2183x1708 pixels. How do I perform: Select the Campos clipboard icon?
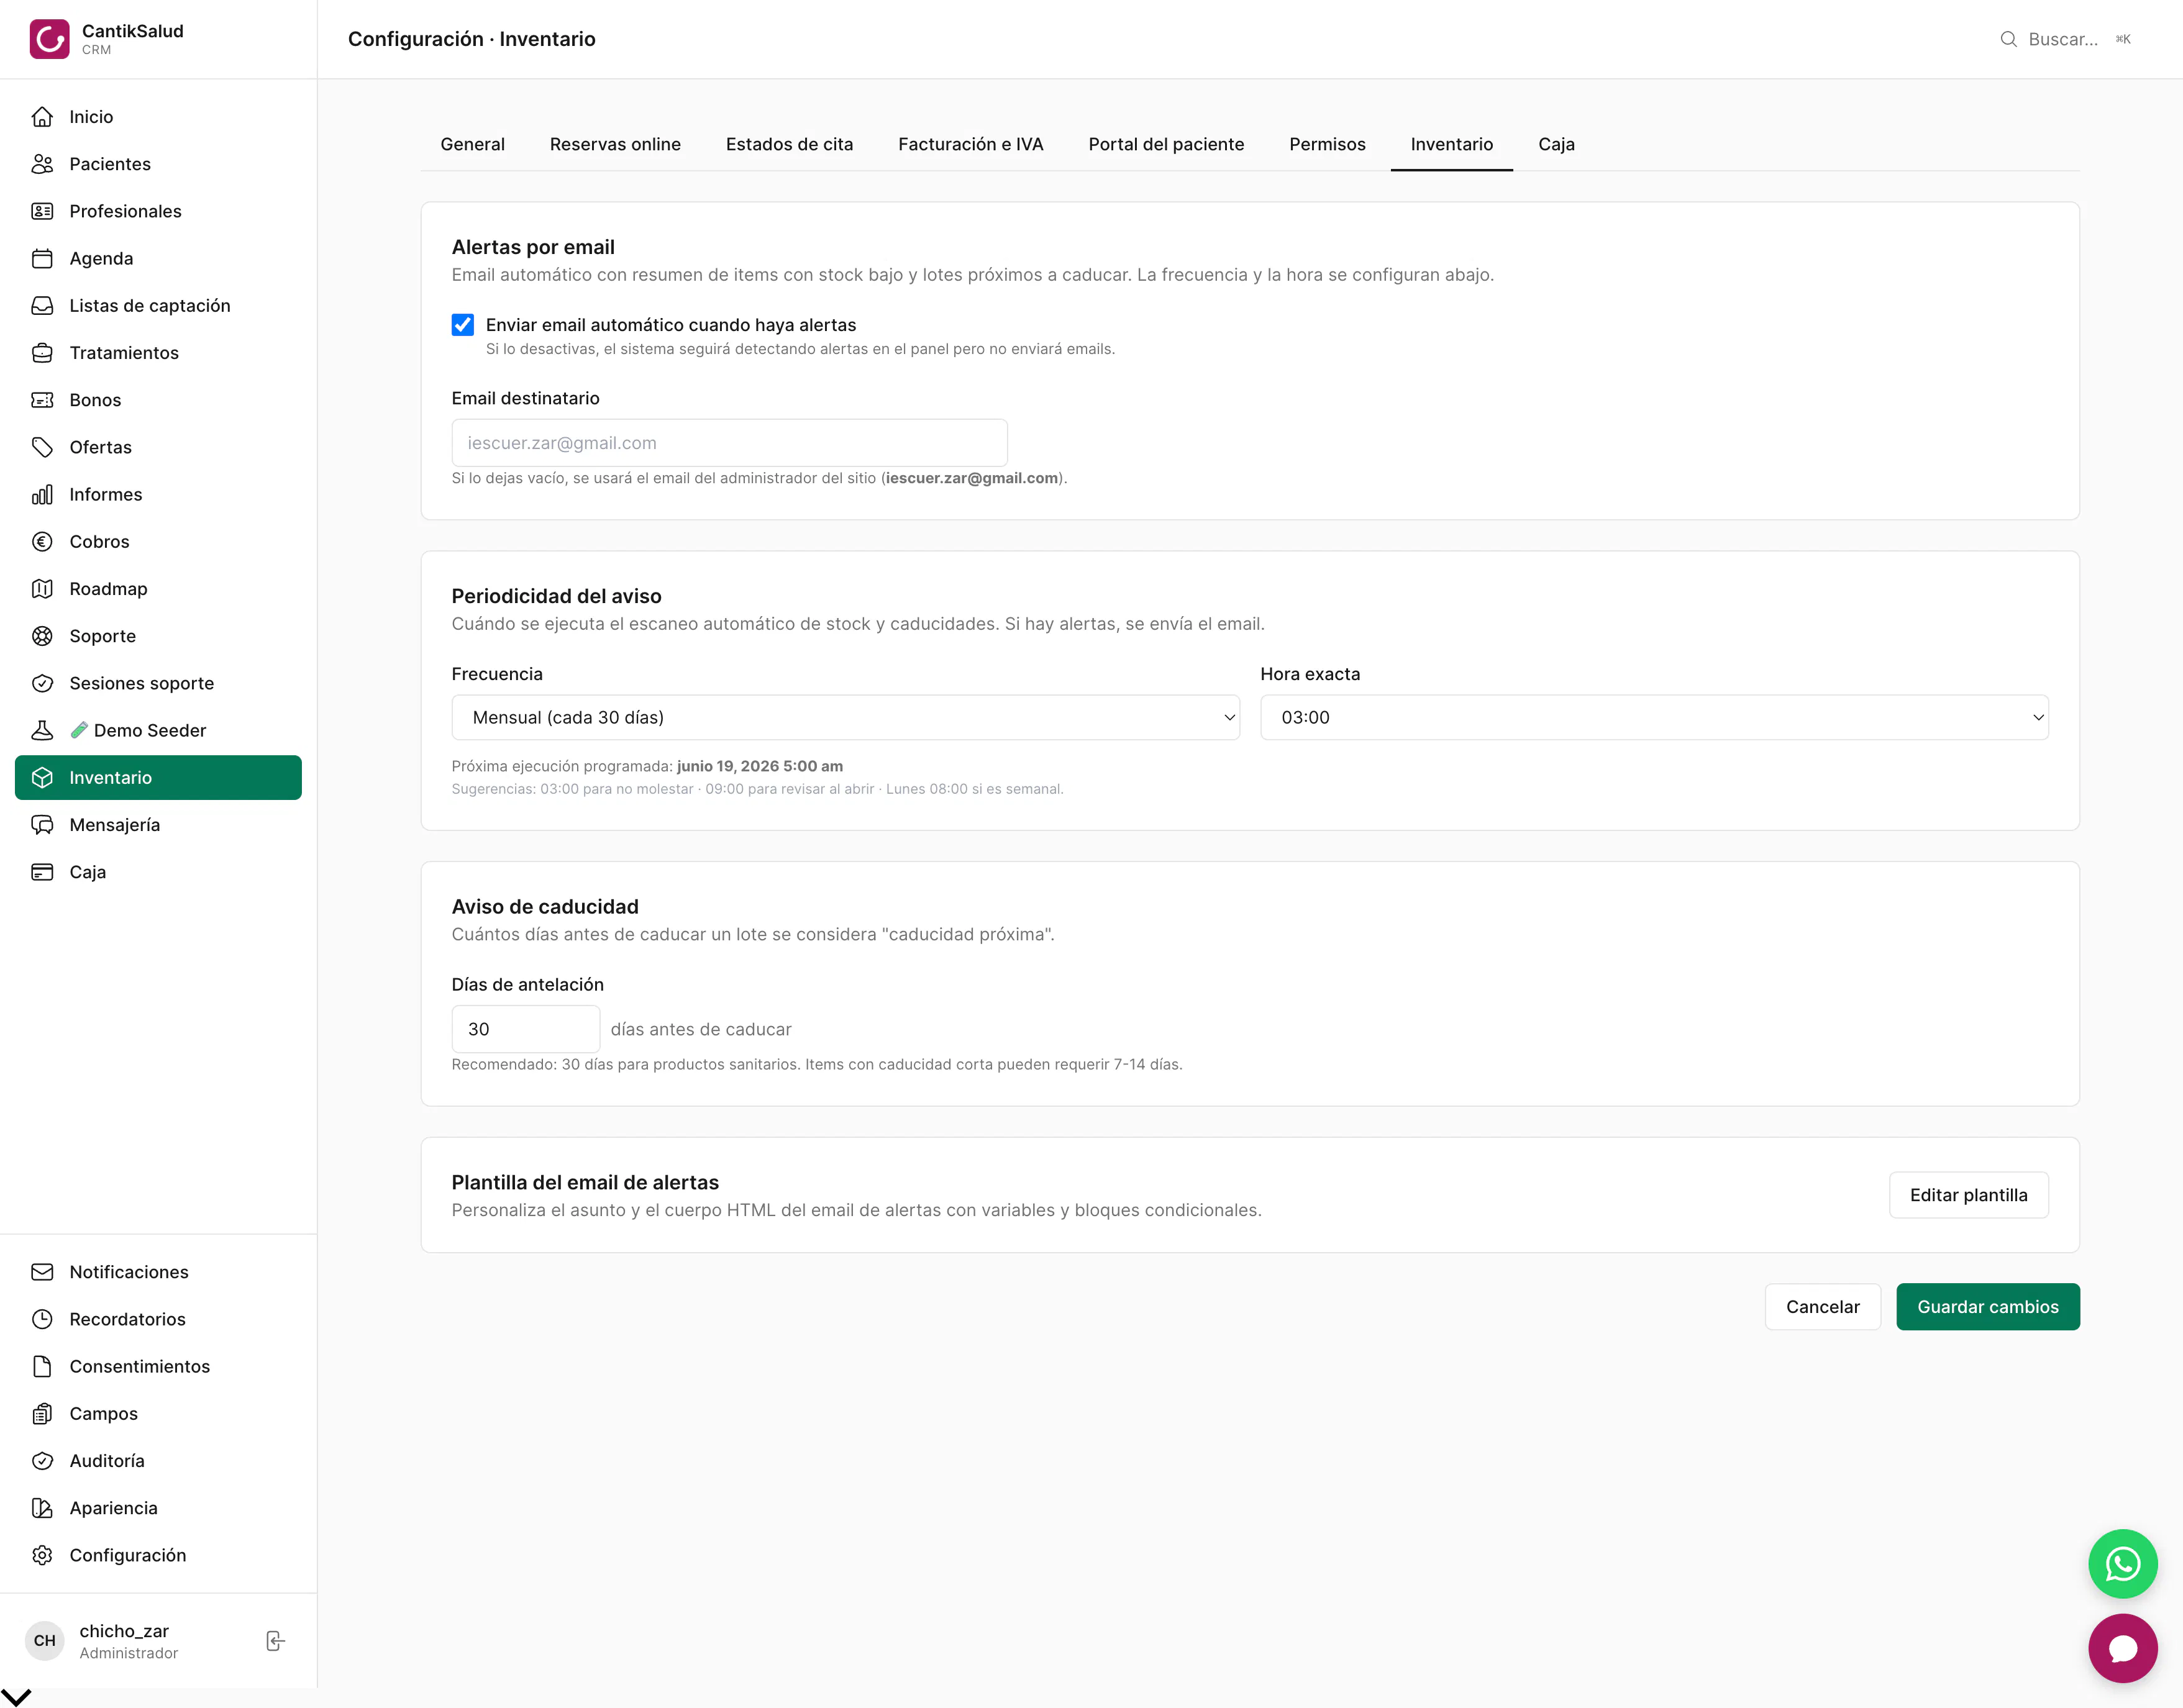42,1413
